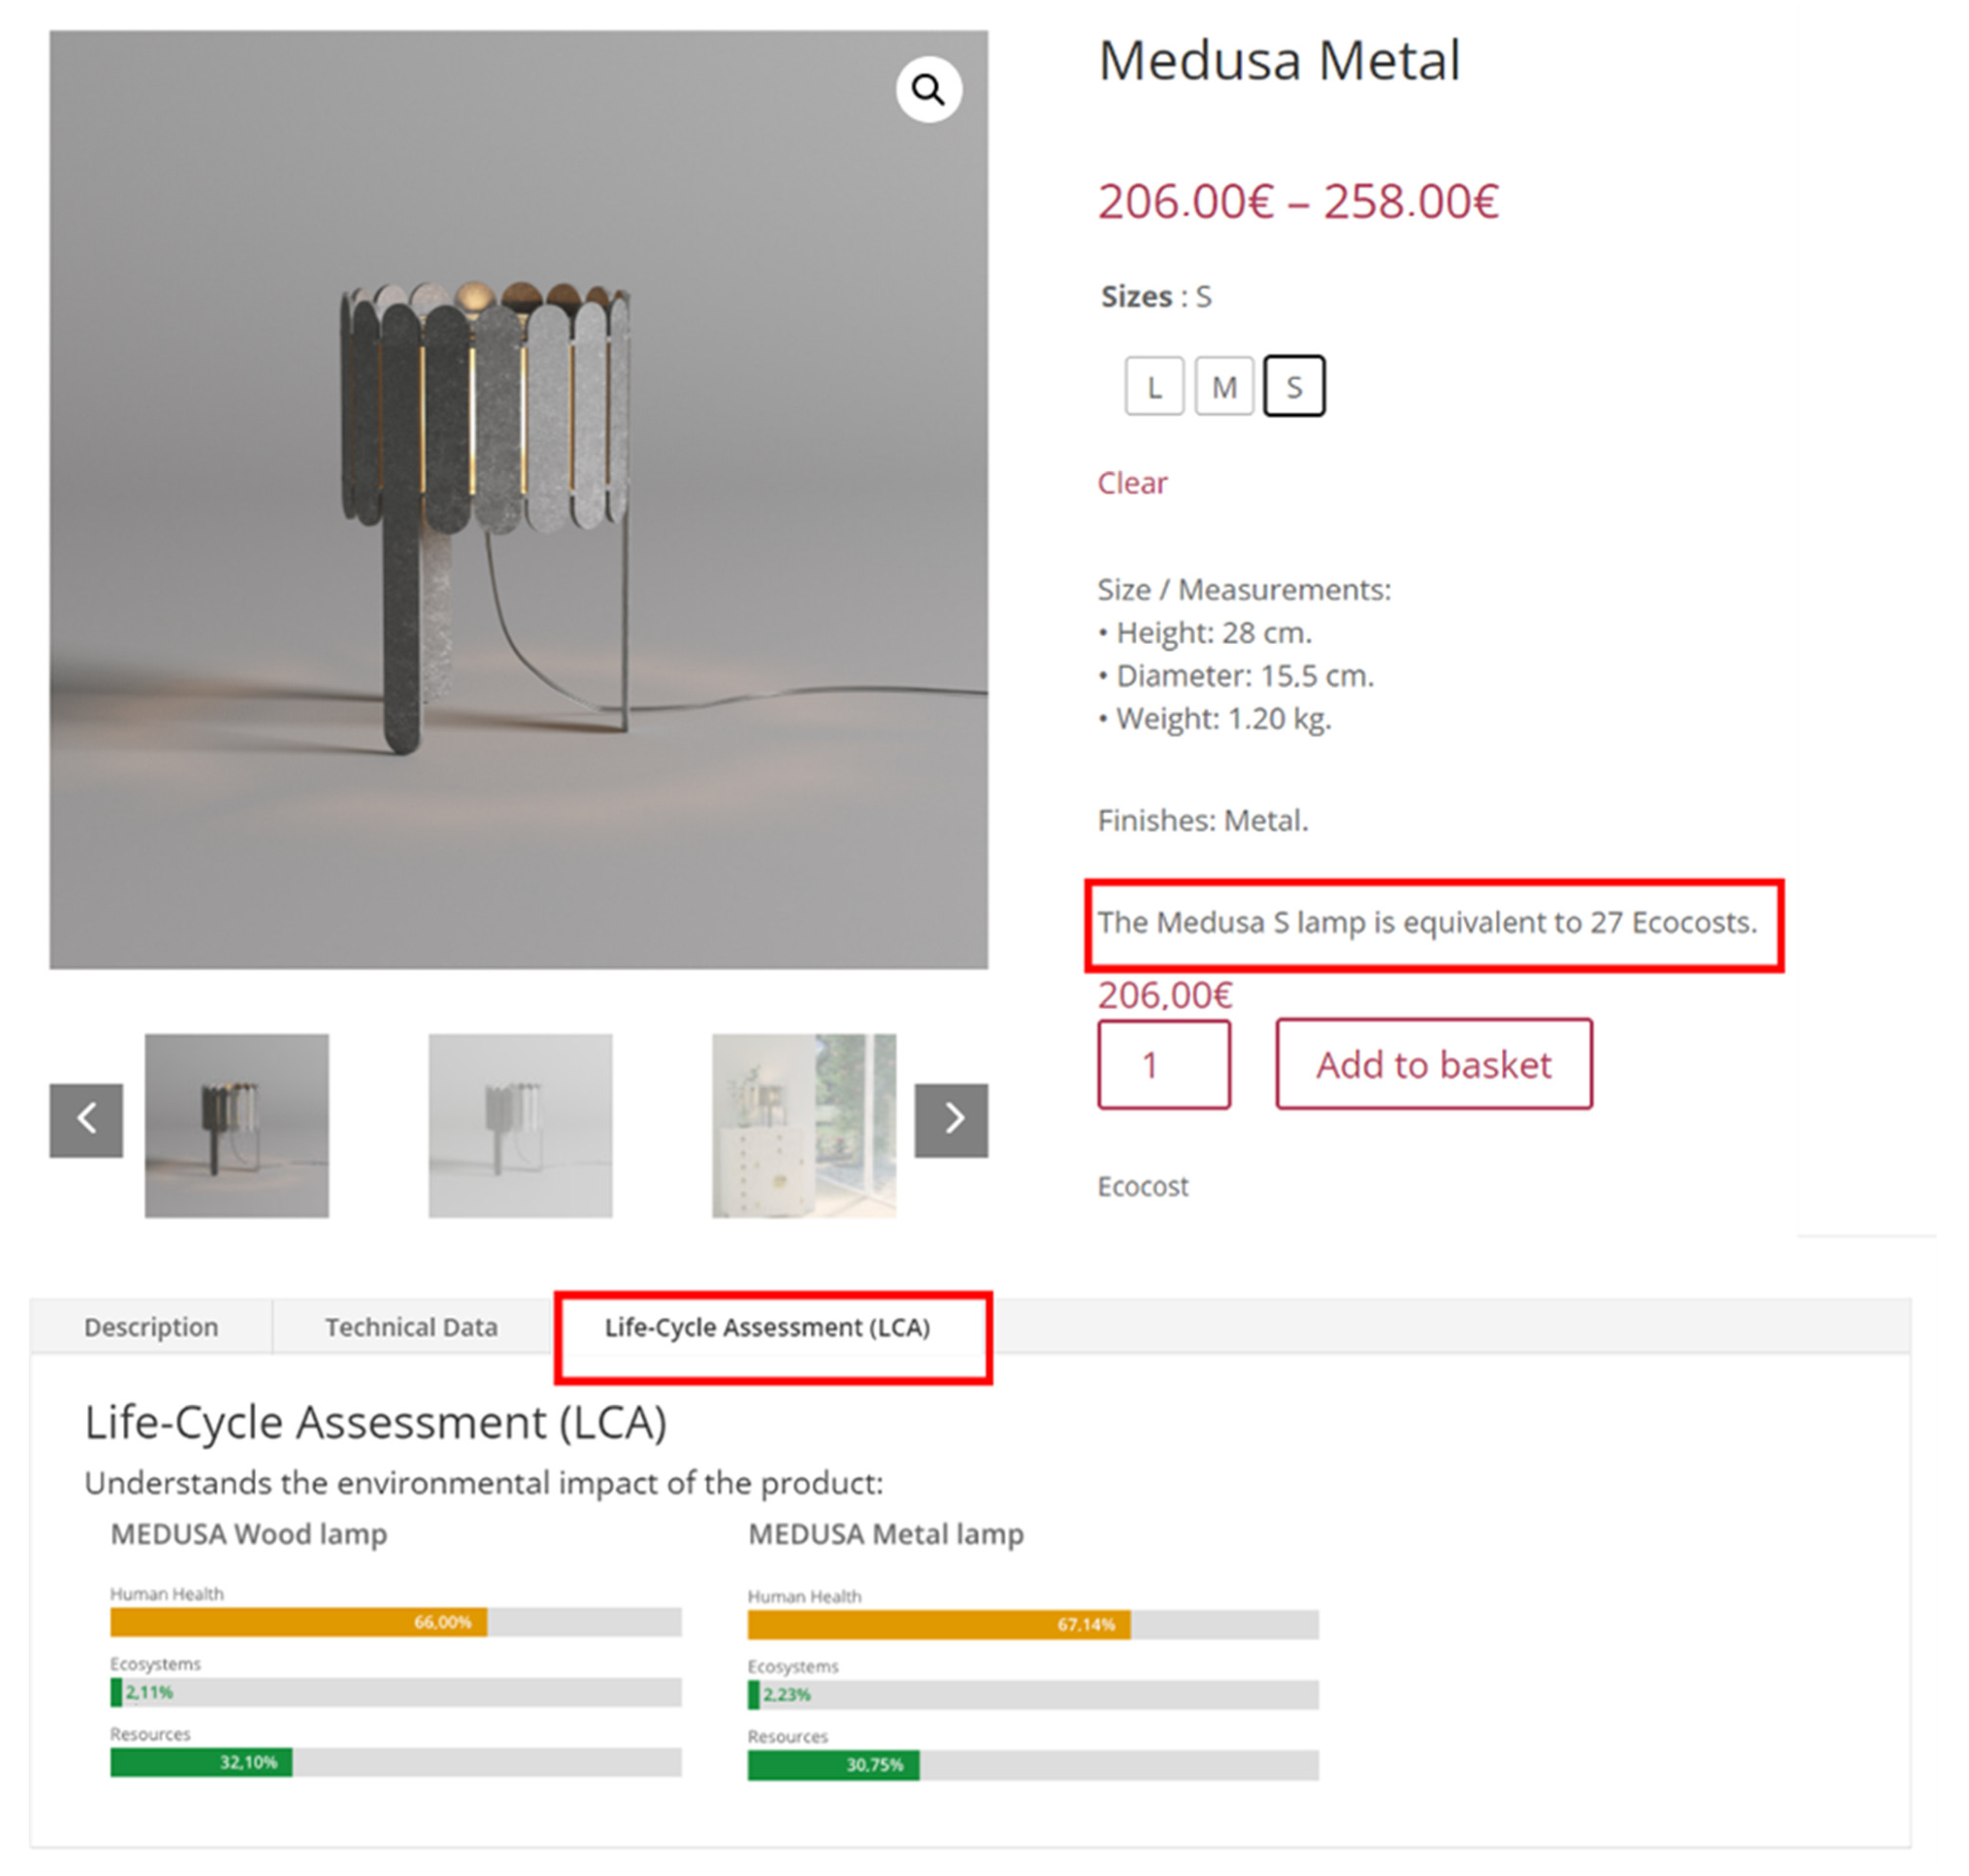Screen dimensions: 1969x1876
Task: Open the Description tab
Action: click(x=151, y=1327)
